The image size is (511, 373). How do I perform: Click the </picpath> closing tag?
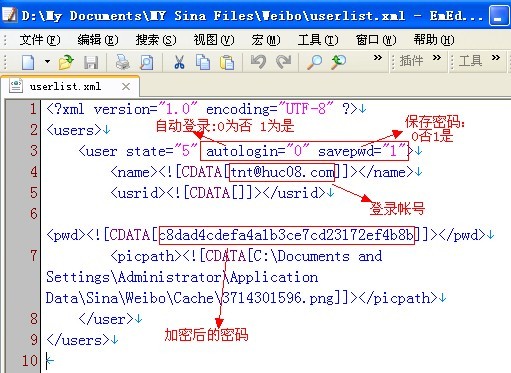(398, 298)
